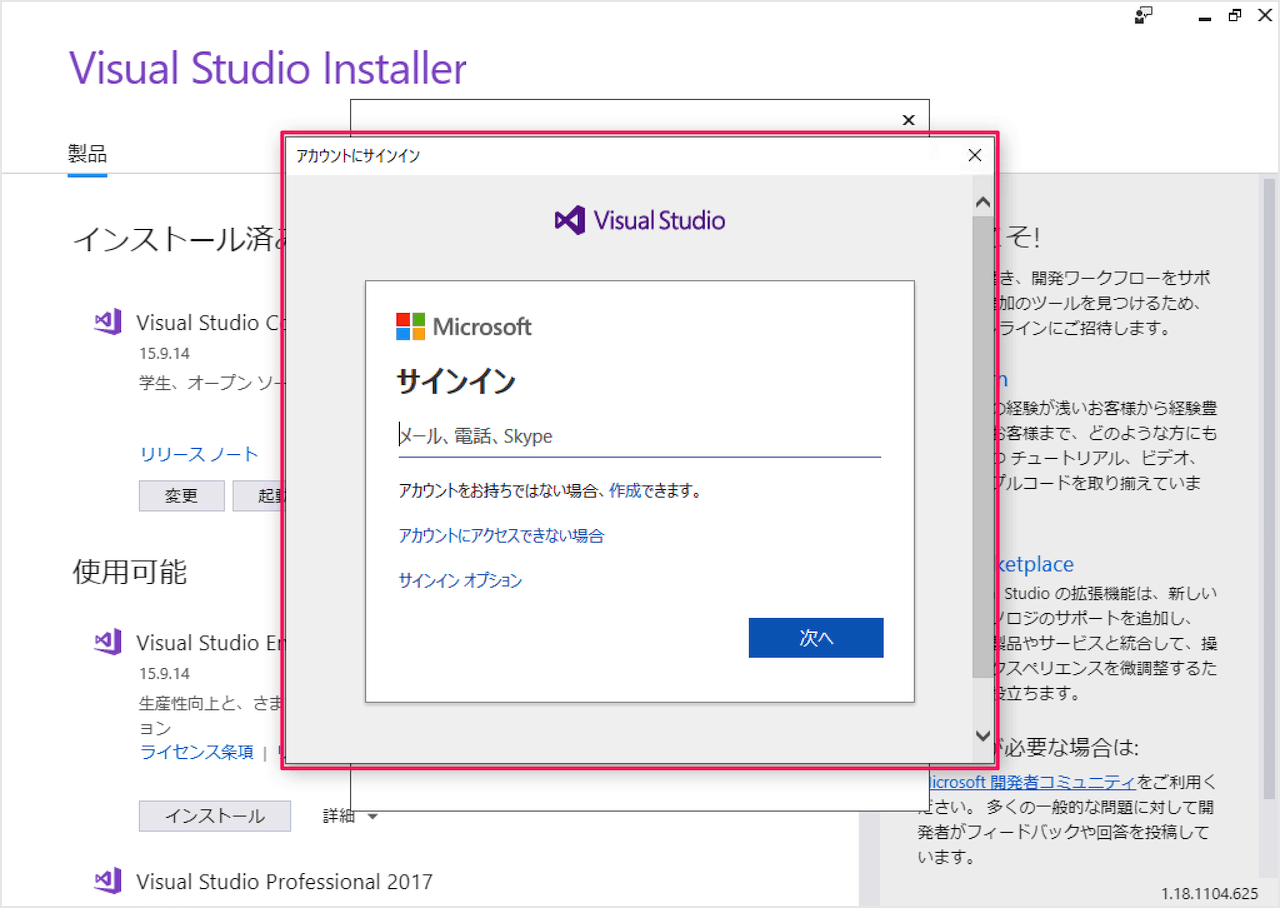Click the Visual Studio Community product icon
Viewport: 1280px width, 908px height.
(x=107, y=322)
